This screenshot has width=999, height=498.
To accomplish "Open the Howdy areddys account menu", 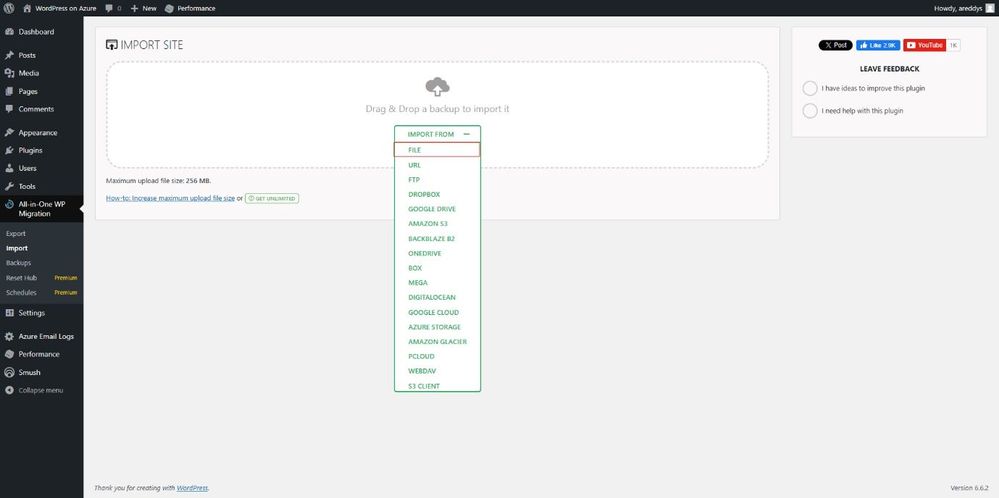I will (x=958, y=8).
